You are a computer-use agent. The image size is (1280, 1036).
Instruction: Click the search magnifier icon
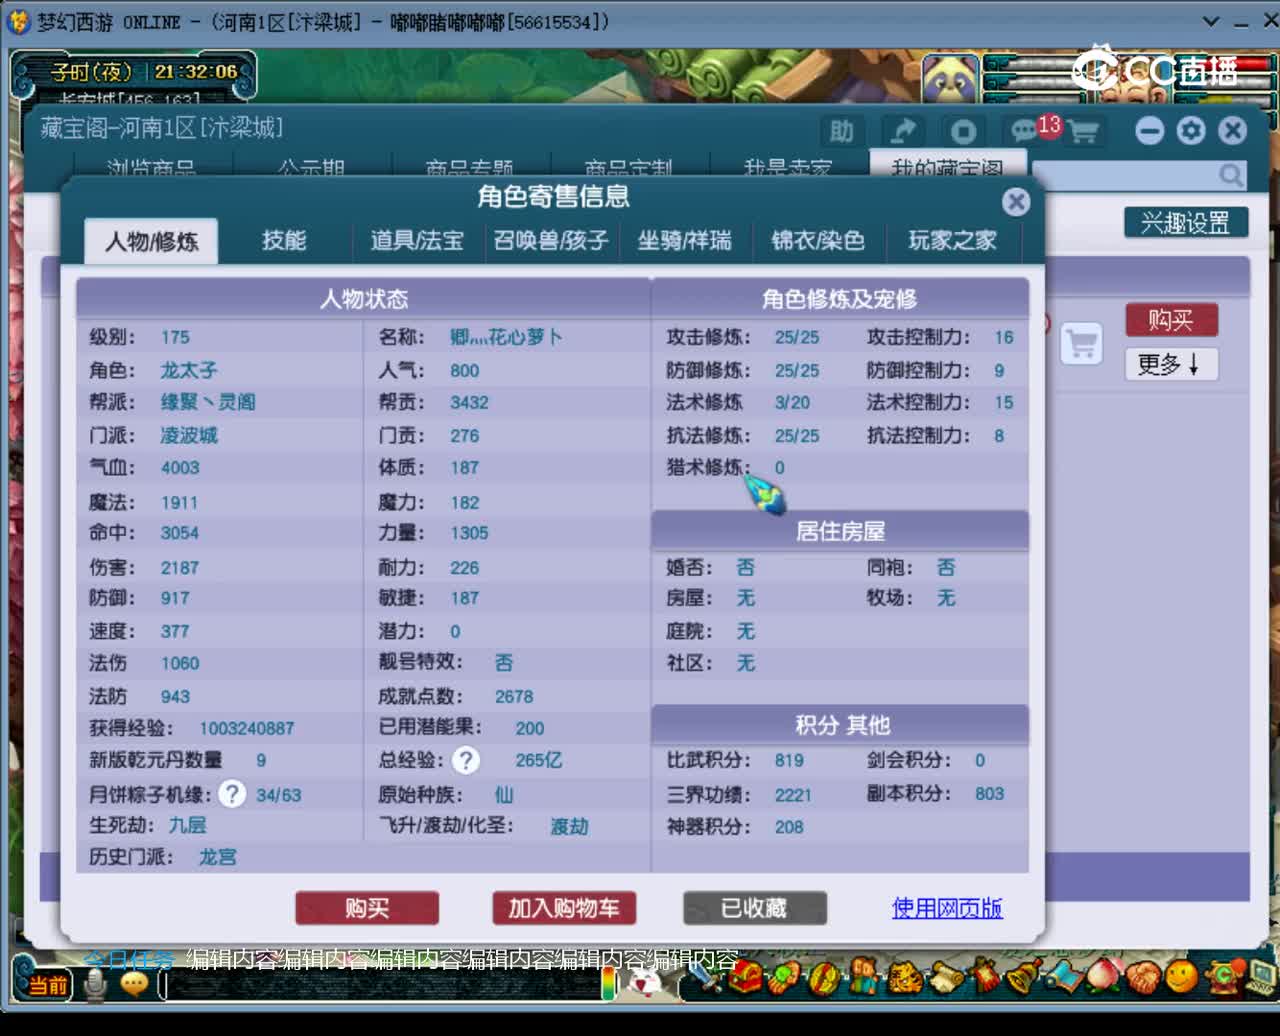click(x=1231, y=176)
